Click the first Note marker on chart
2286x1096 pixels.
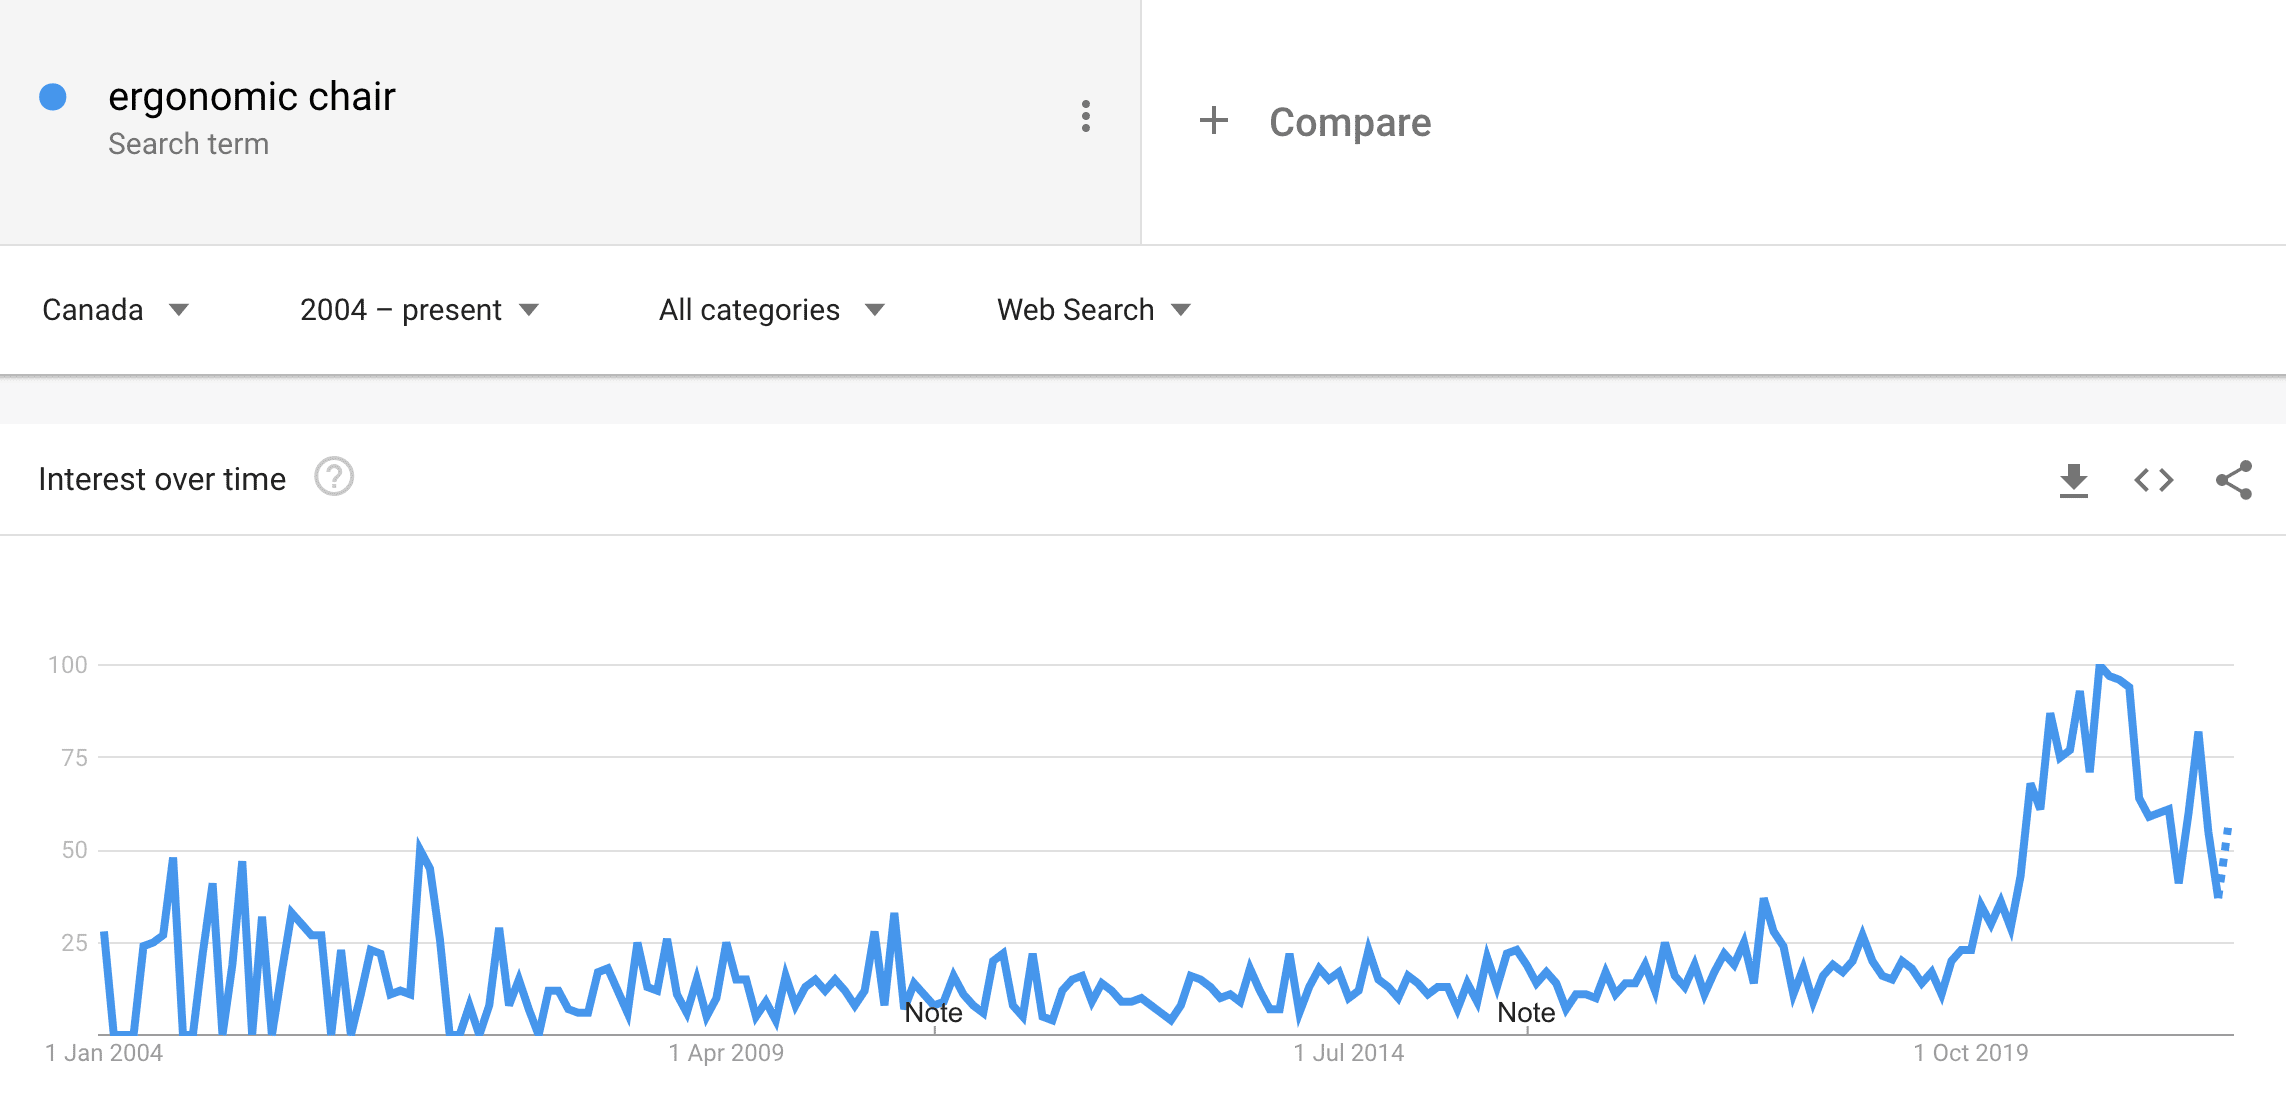coord(933,1013)
